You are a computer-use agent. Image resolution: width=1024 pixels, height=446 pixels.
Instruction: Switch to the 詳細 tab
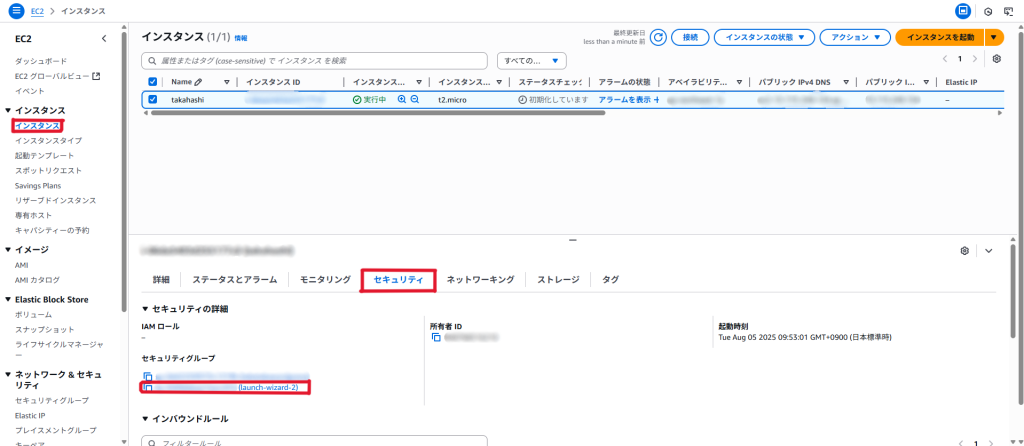click(x=161, y=279)
